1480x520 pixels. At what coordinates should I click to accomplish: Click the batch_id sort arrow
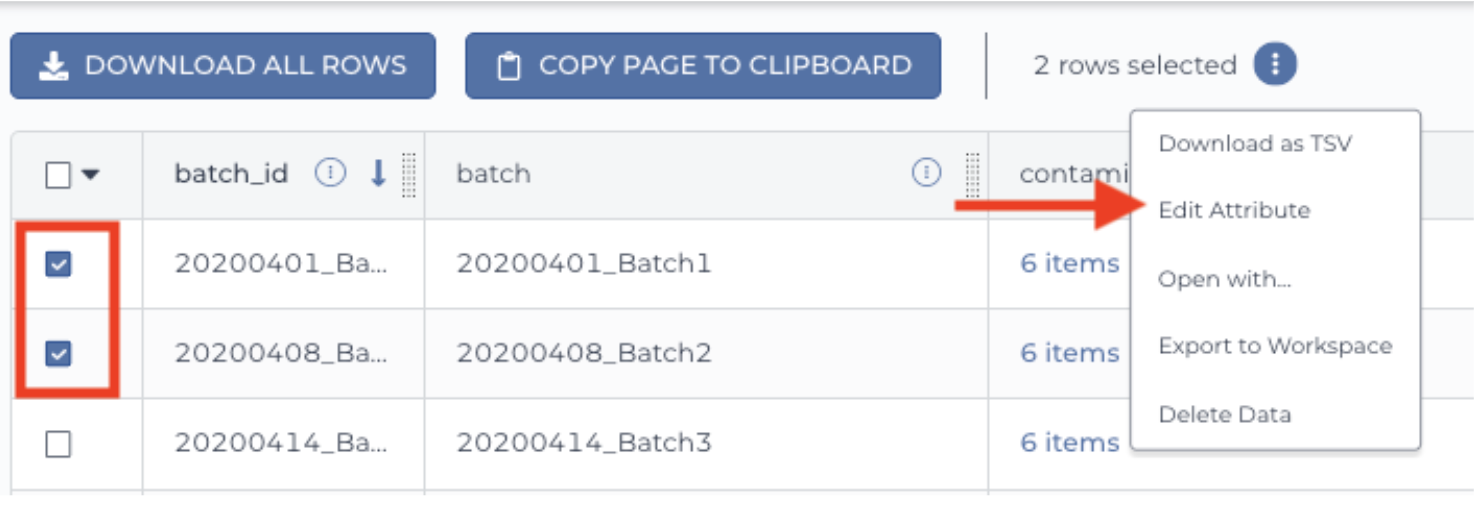(x=378, y=174)
